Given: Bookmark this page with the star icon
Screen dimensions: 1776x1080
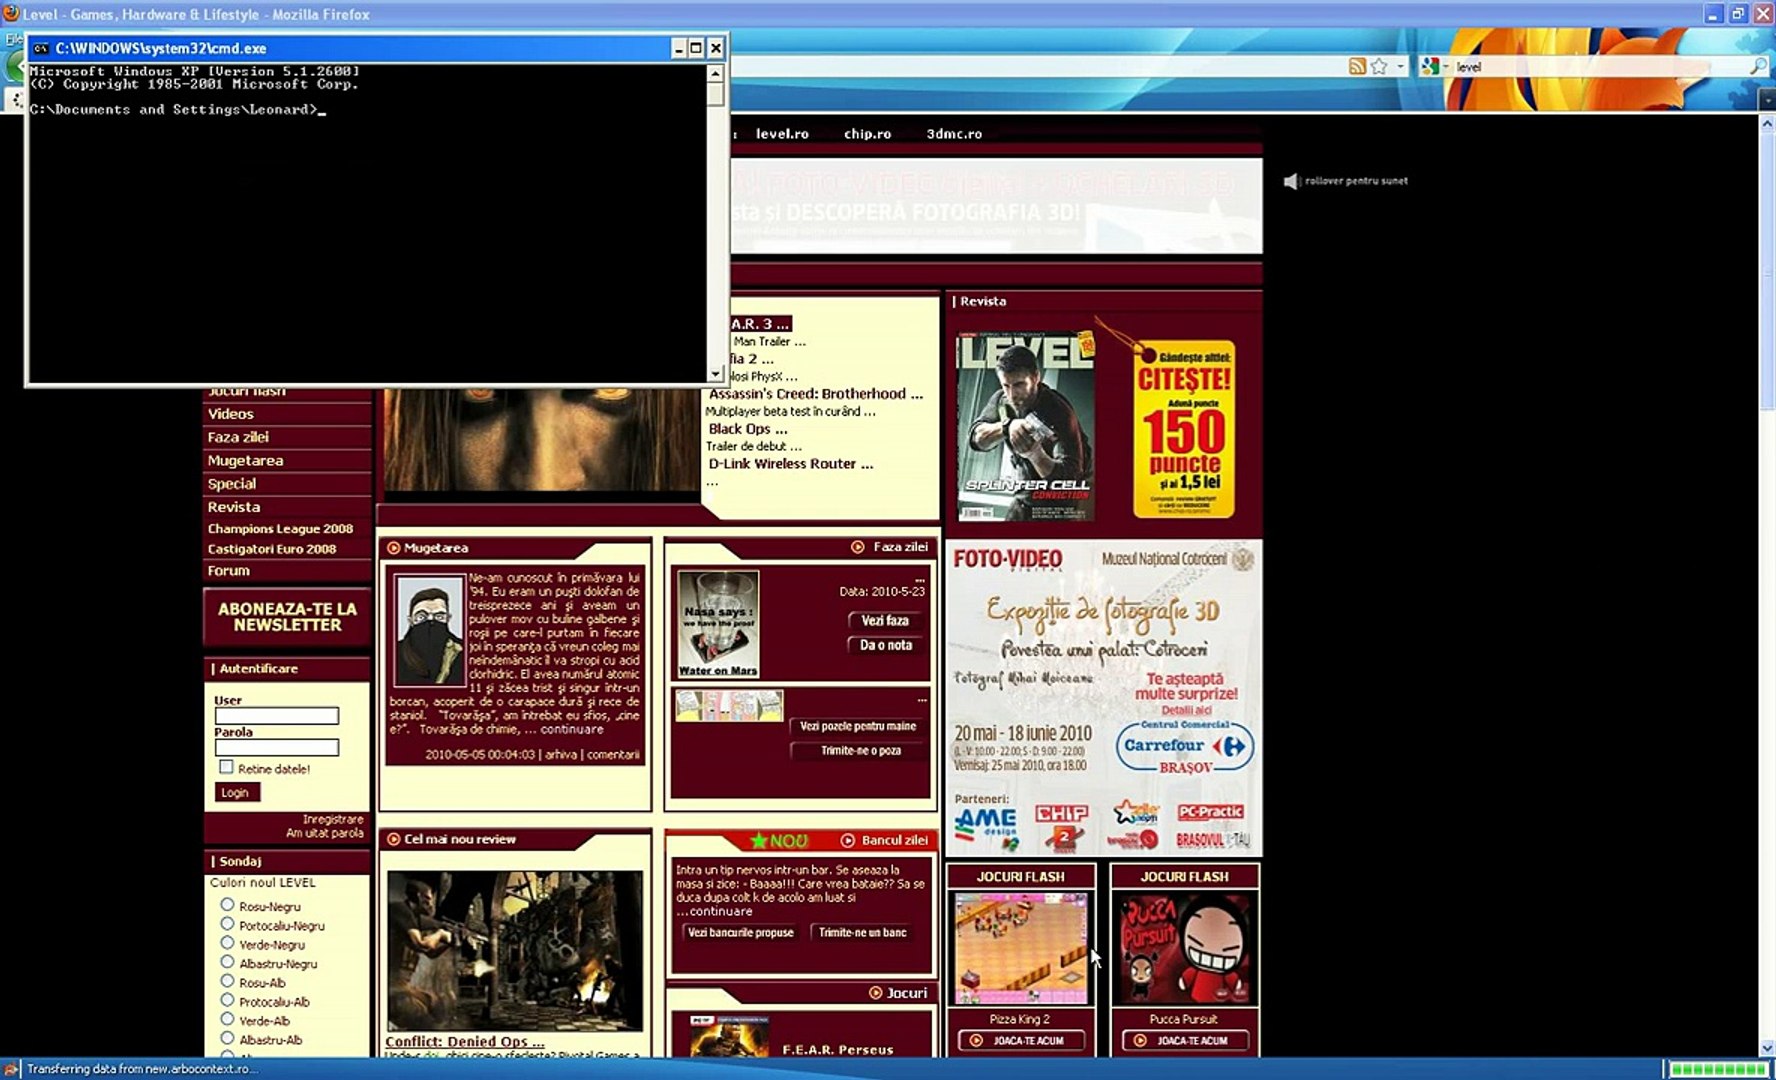Looking at the screenshot, I should point(1379,67).
